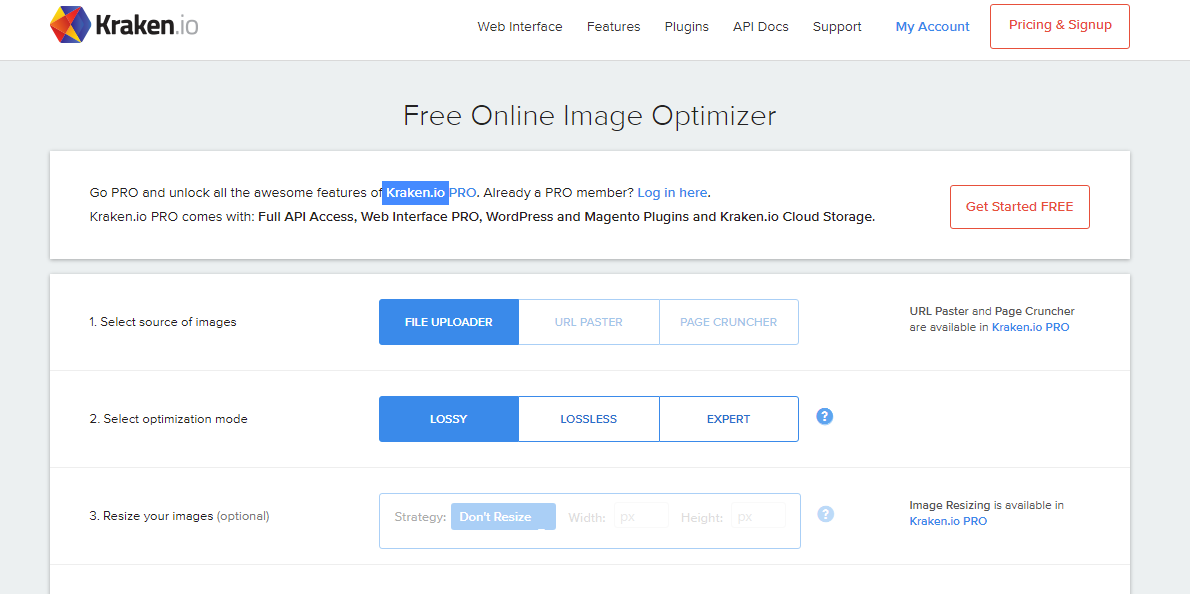
Task: Choose EXPERT optimization mode
Action: pyautogui.click(x=728, y=419)
